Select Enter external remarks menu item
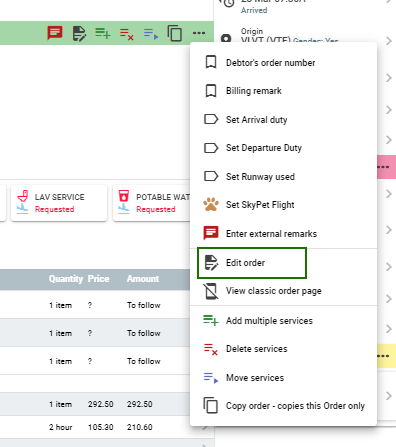 (283, 233)
